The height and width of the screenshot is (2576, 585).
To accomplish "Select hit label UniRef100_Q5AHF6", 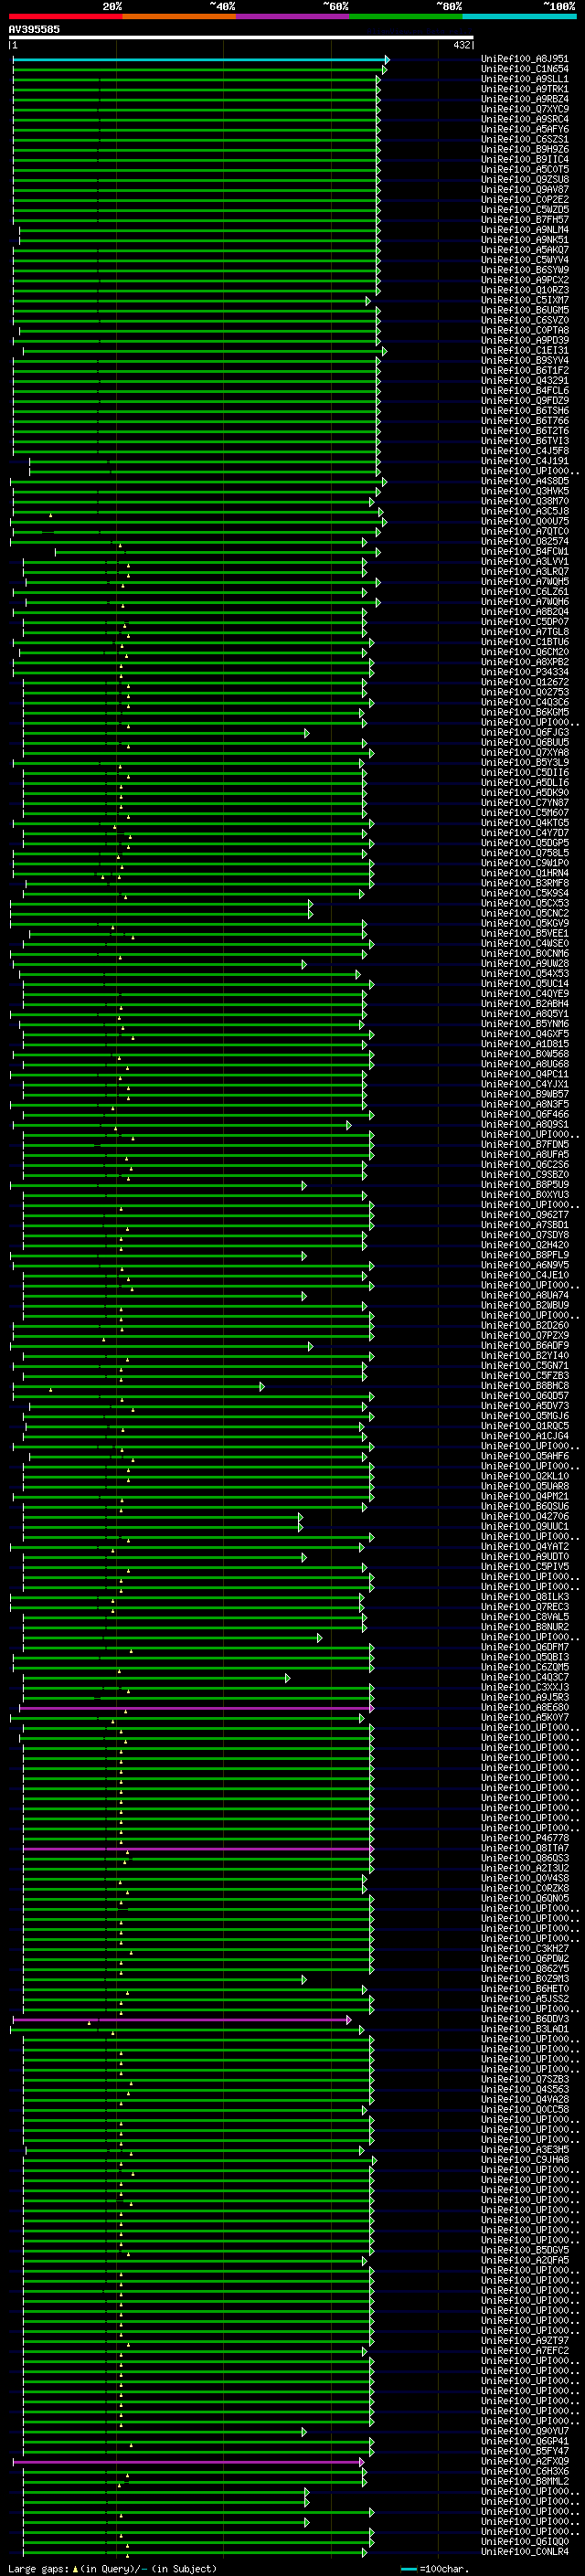I will (x=525, y=1455).
